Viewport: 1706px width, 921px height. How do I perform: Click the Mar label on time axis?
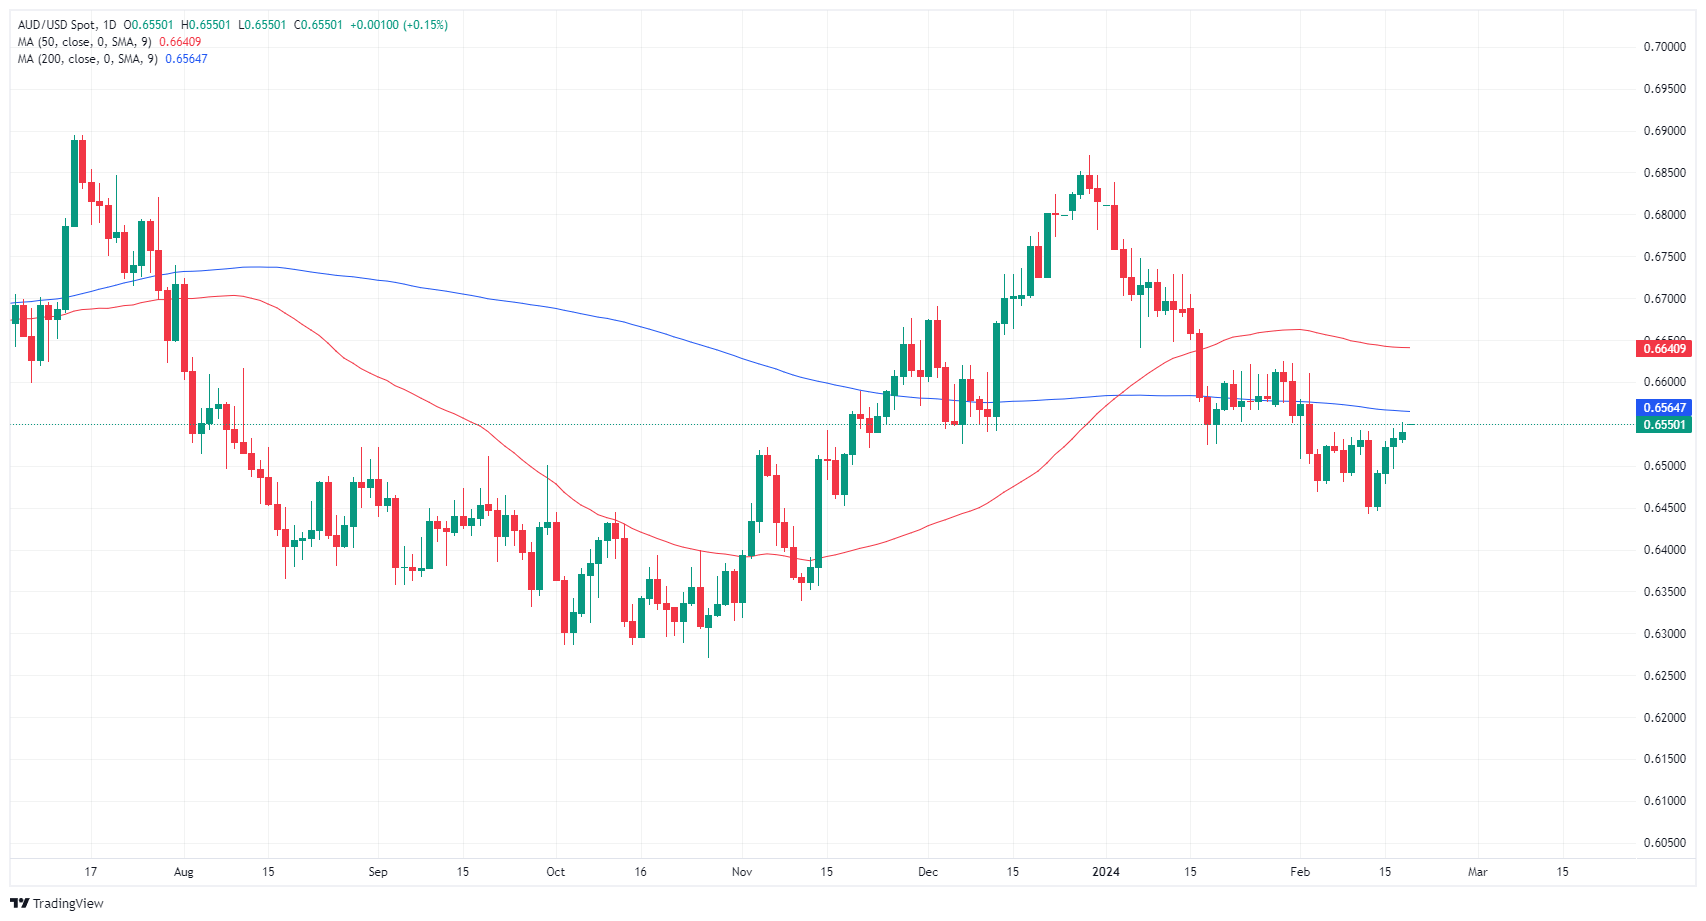pyautogui.click(x=1477, y=872)
